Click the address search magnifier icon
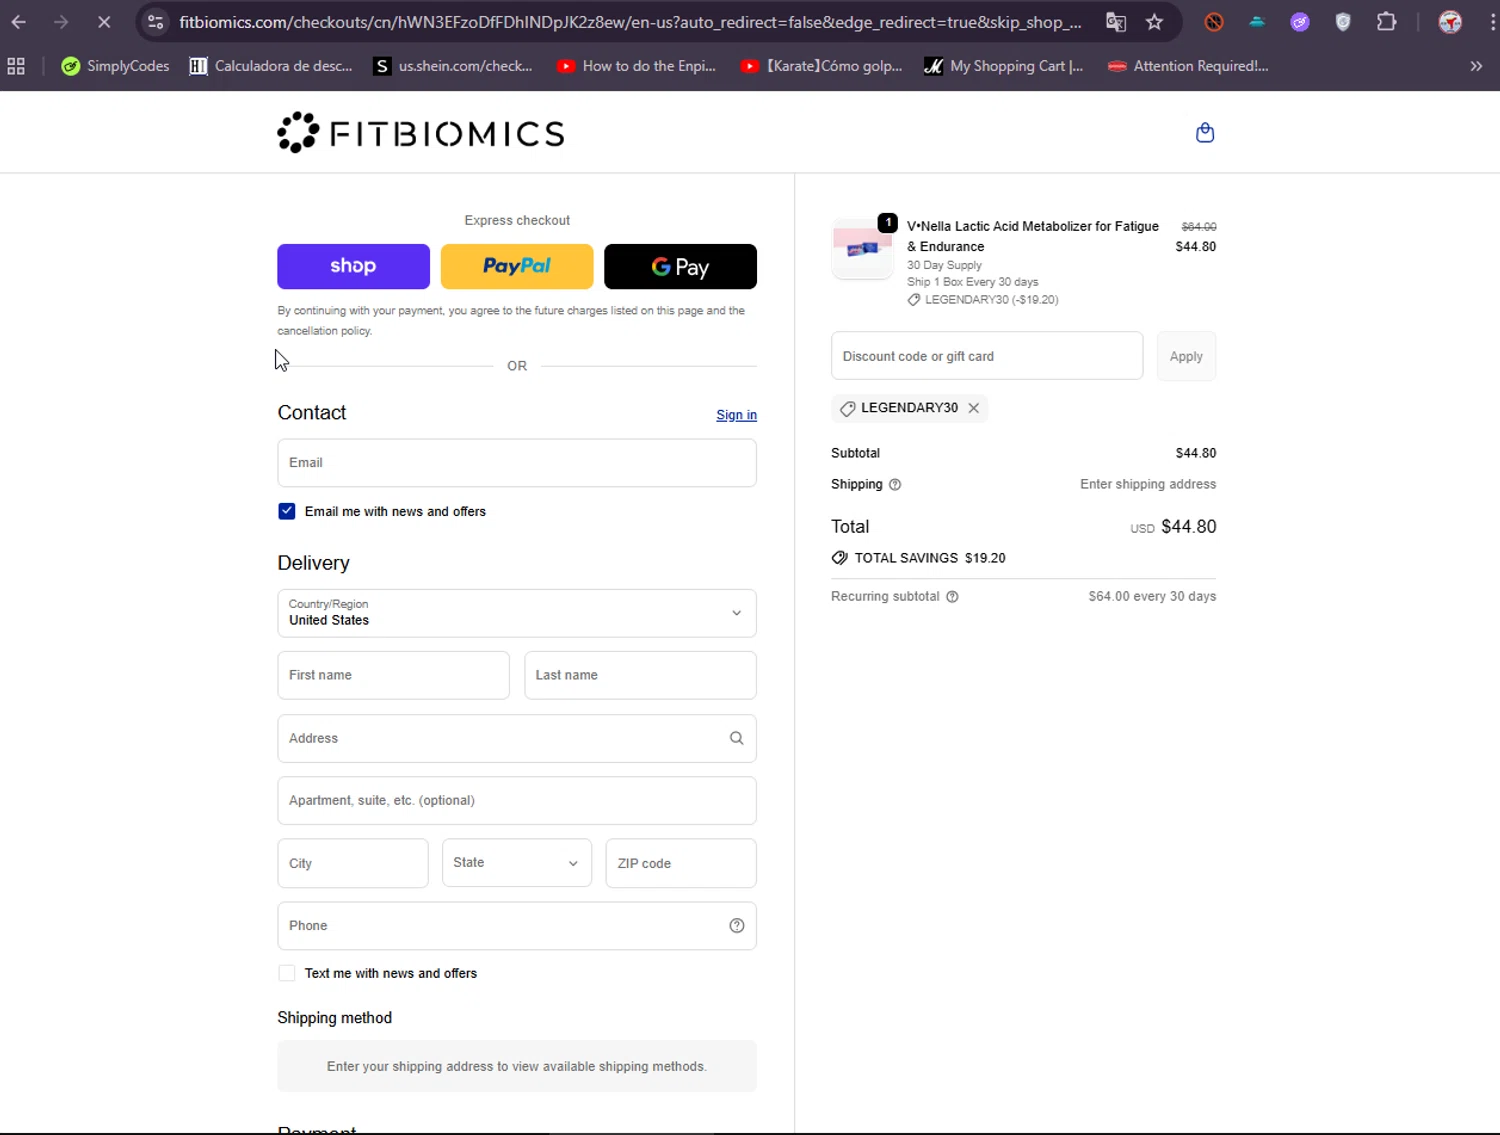The image size is (1500, 1135). 737,738
